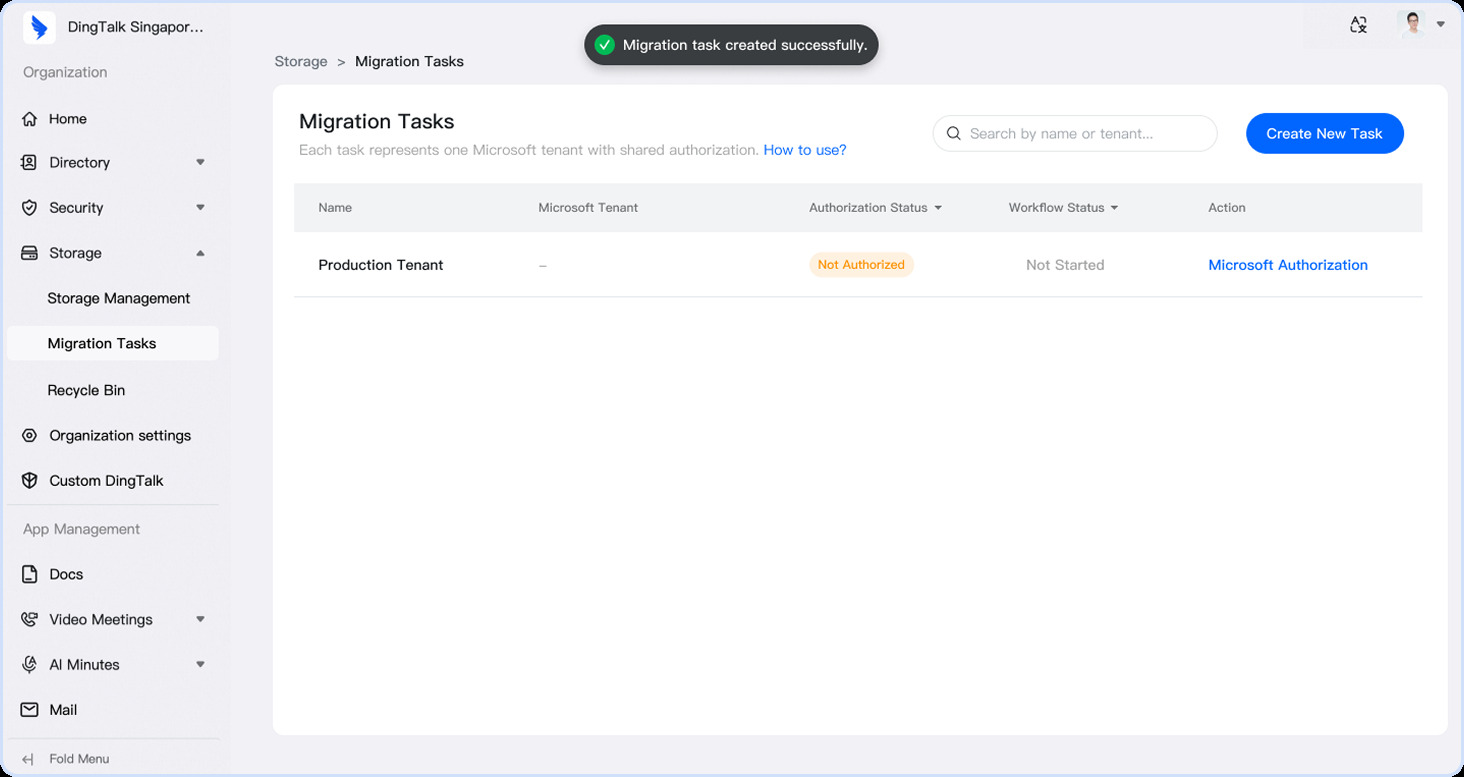
Task: Click the Fold Menu label
Action: 79,759
